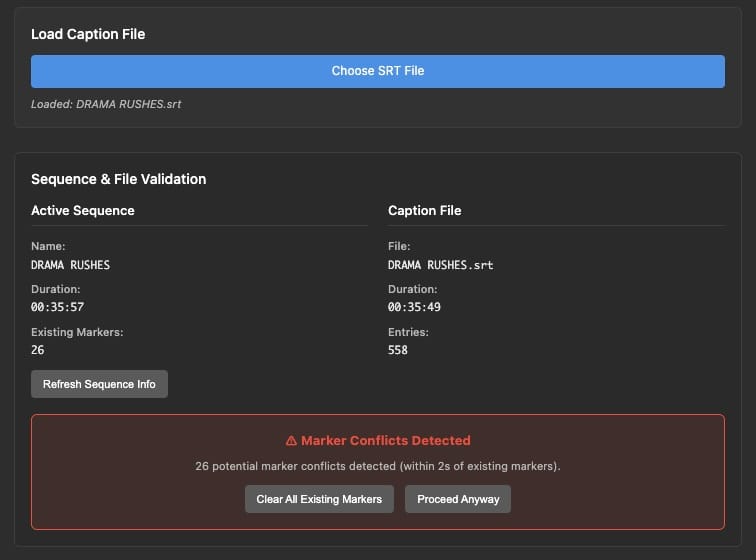Click the warning triangle icon beside Marker Conflicts
The image size is (756, 560).
[291, 441]
